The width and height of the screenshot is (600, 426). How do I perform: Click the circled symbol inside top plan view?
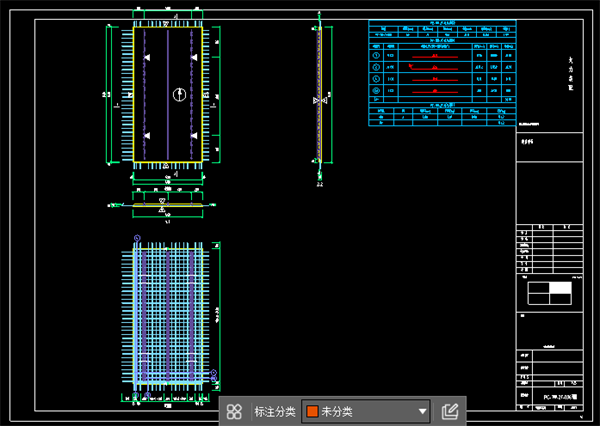point(179,94)
